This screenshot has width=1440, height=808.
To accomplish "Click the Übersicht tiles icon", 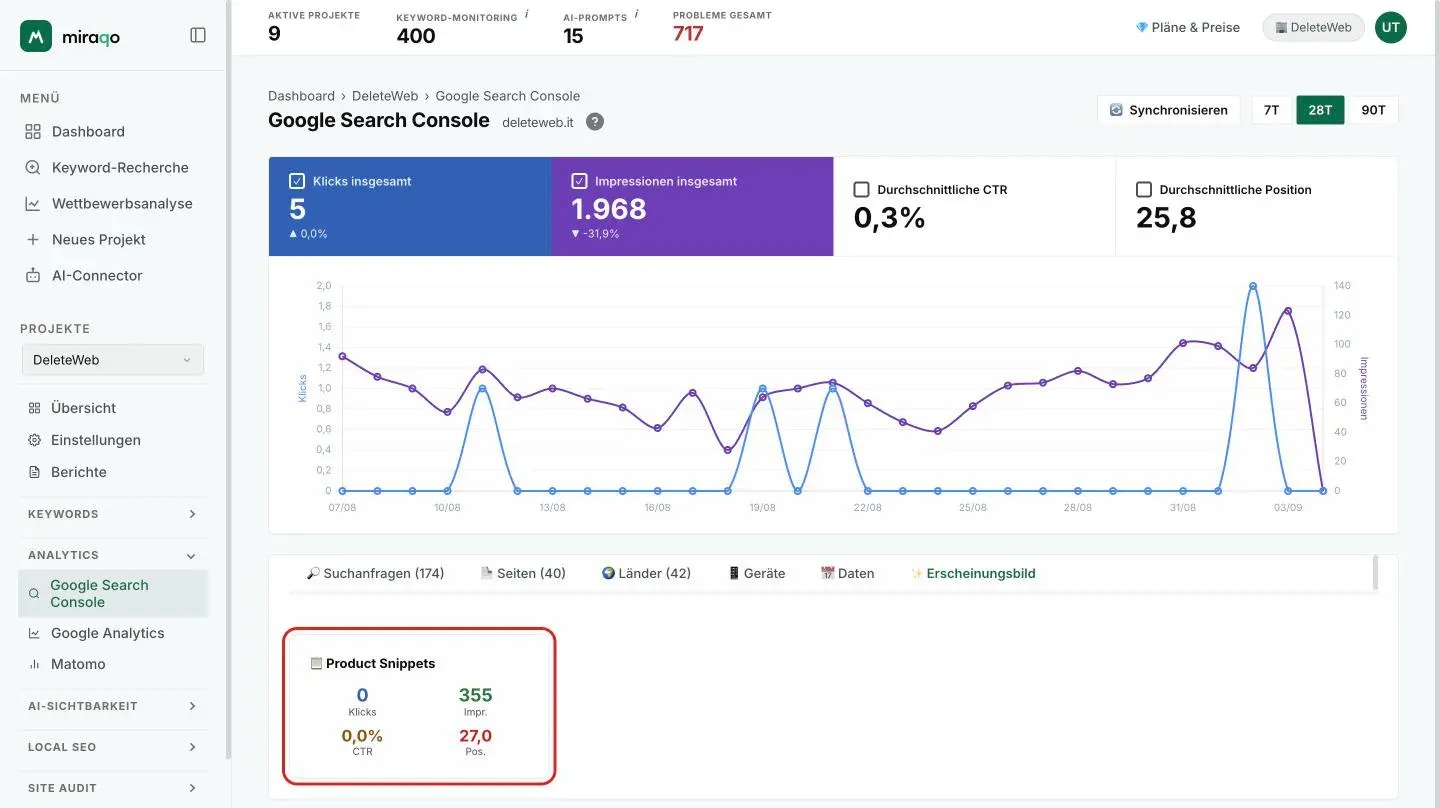I will (34, 408).
